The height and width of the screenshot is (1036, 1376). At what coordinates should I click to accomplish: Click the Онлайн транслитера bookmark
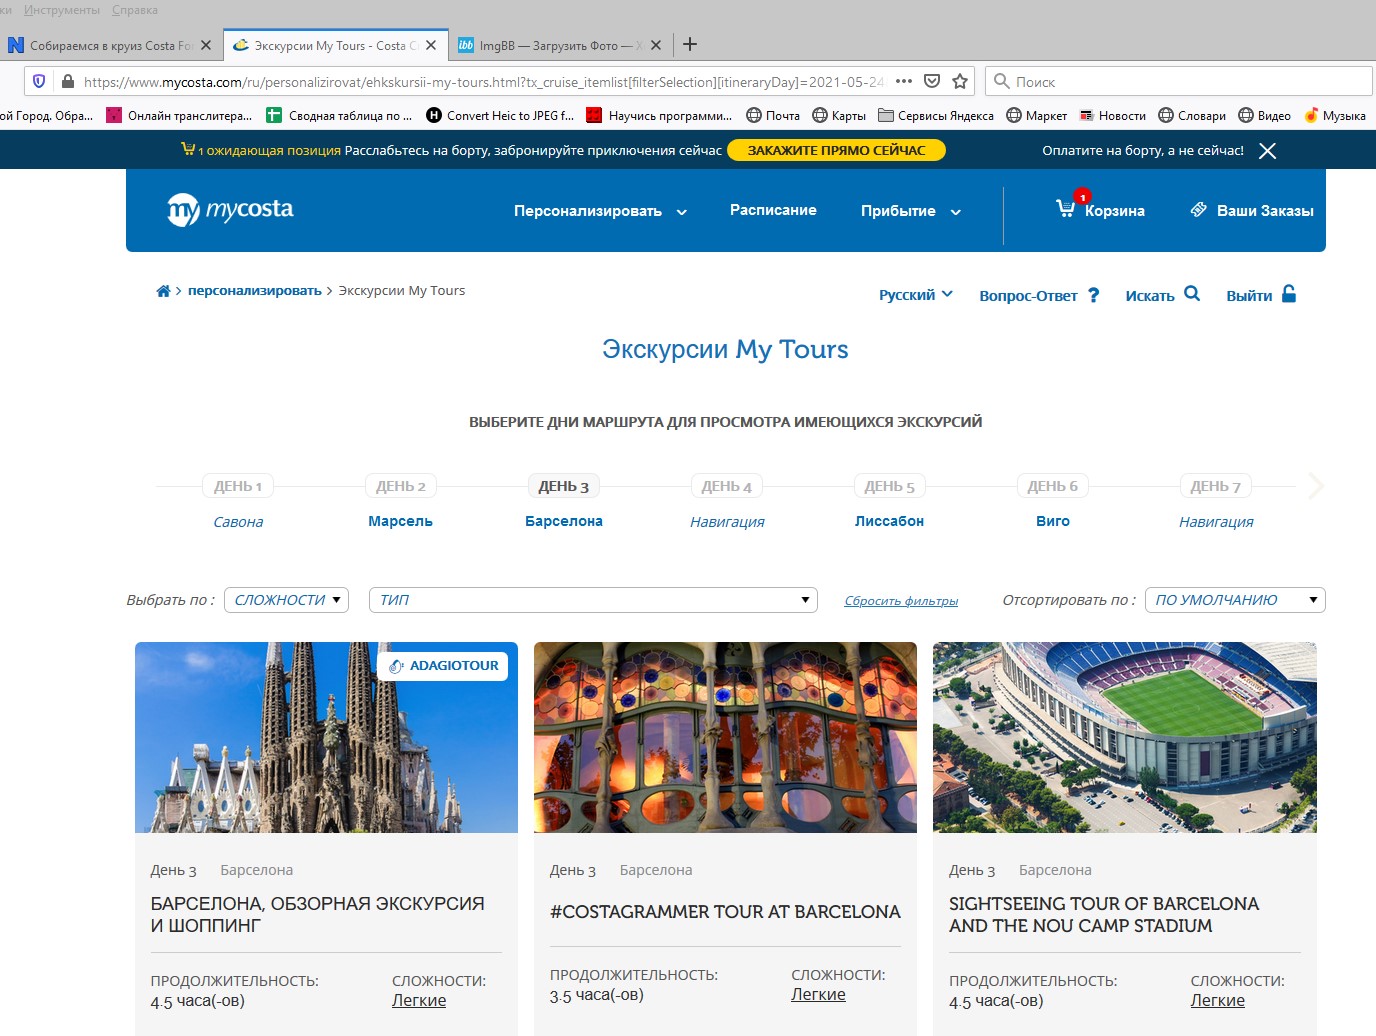tap(179, 115)
